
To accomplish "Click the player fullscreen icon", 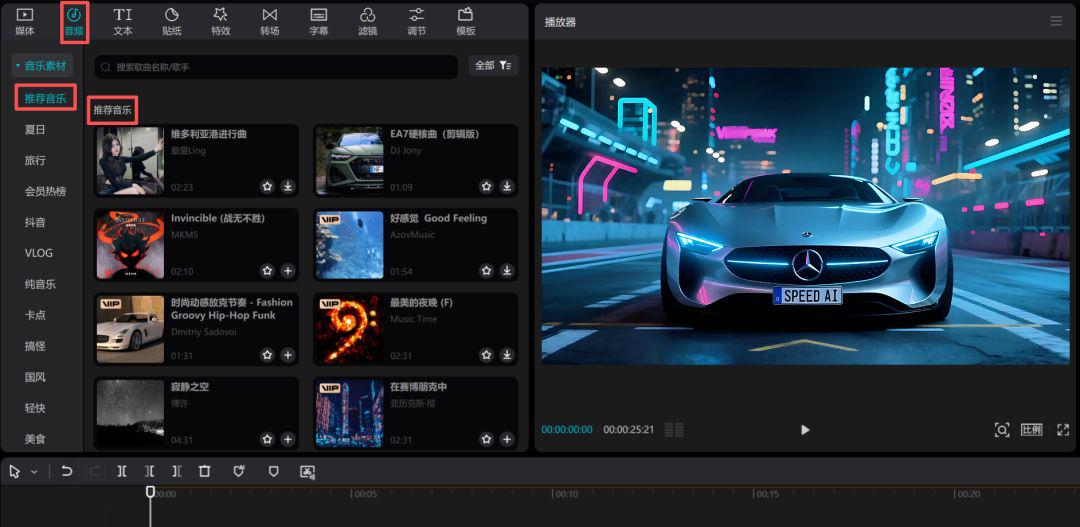I will pyautogui.click(x=1062, y=430).
